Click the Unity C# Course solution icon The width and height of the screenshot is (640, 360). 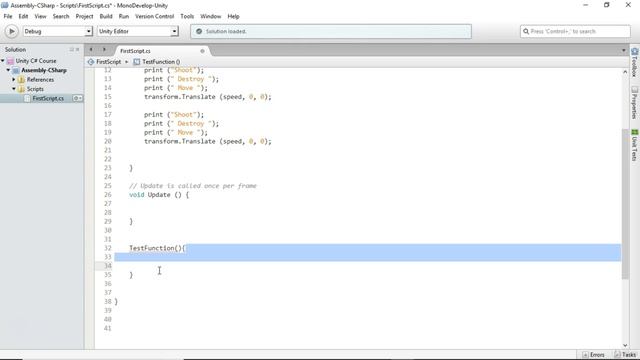[11, 61]
